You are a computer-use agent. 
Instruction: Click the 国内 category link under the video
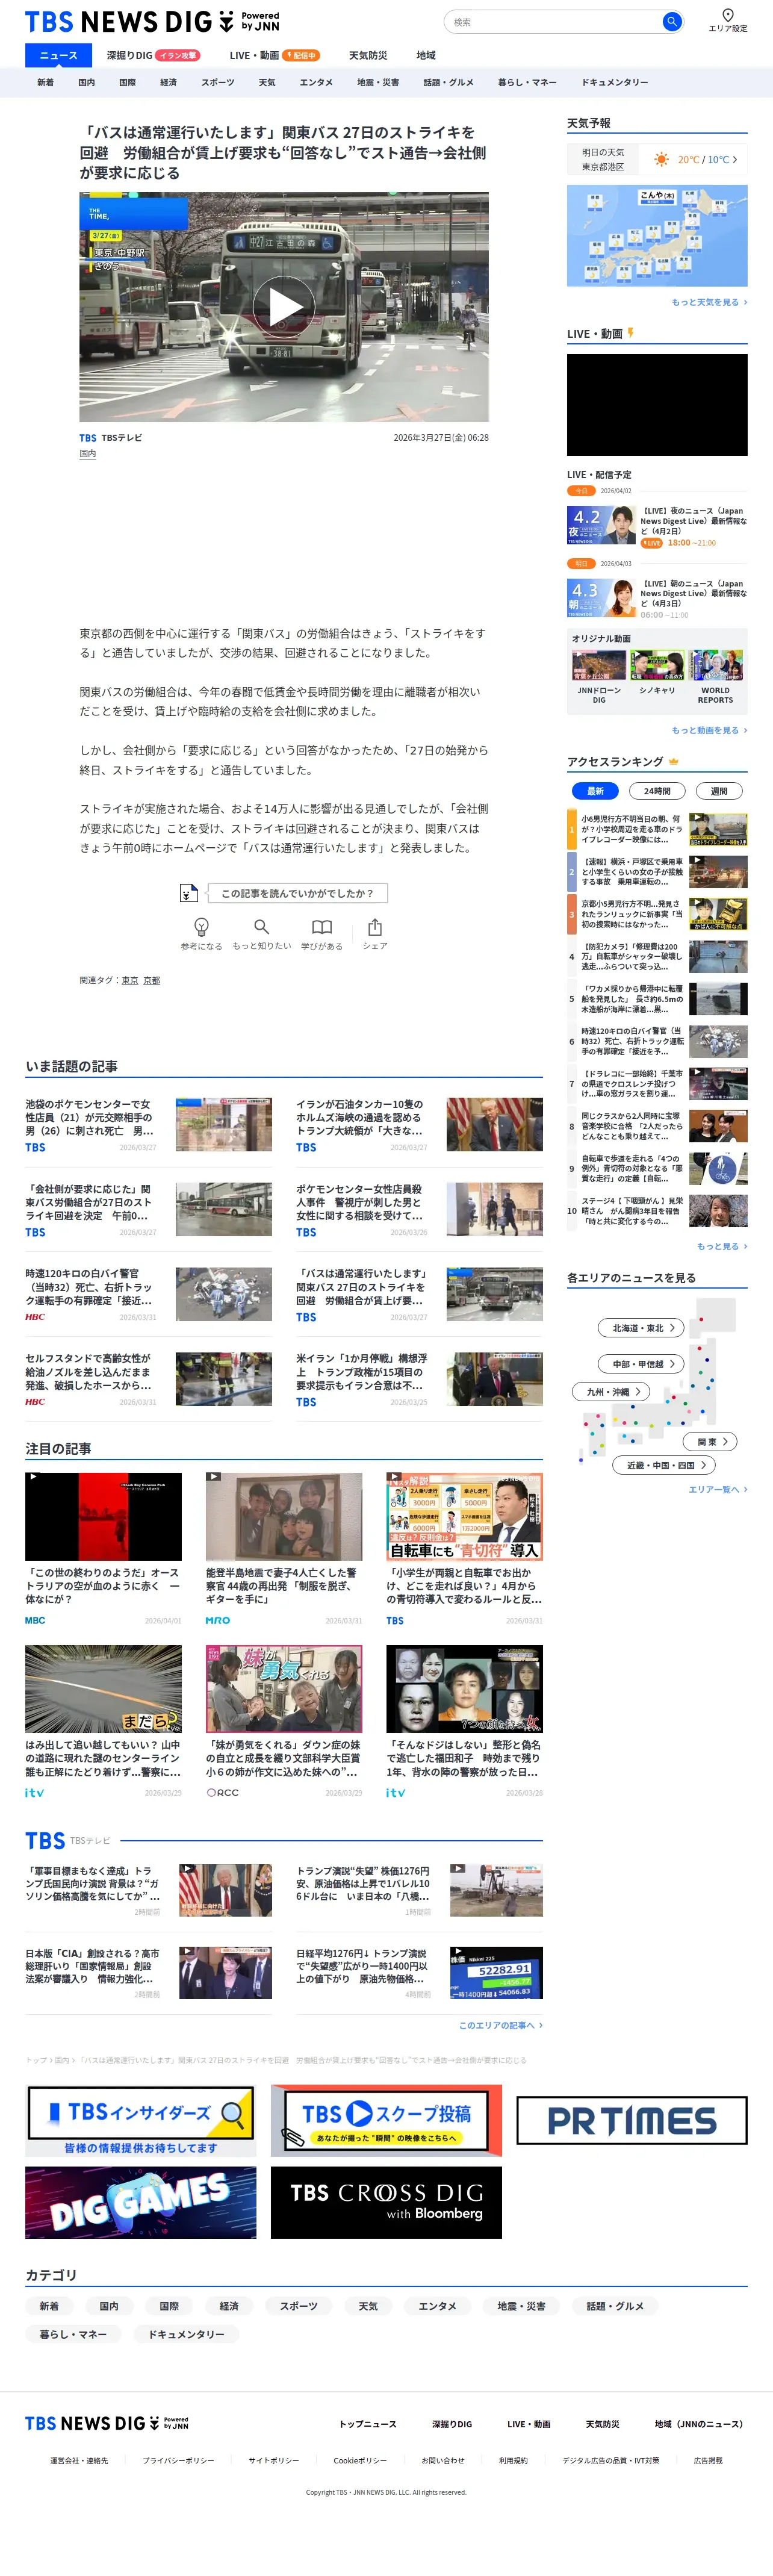[x=88, y=454]
